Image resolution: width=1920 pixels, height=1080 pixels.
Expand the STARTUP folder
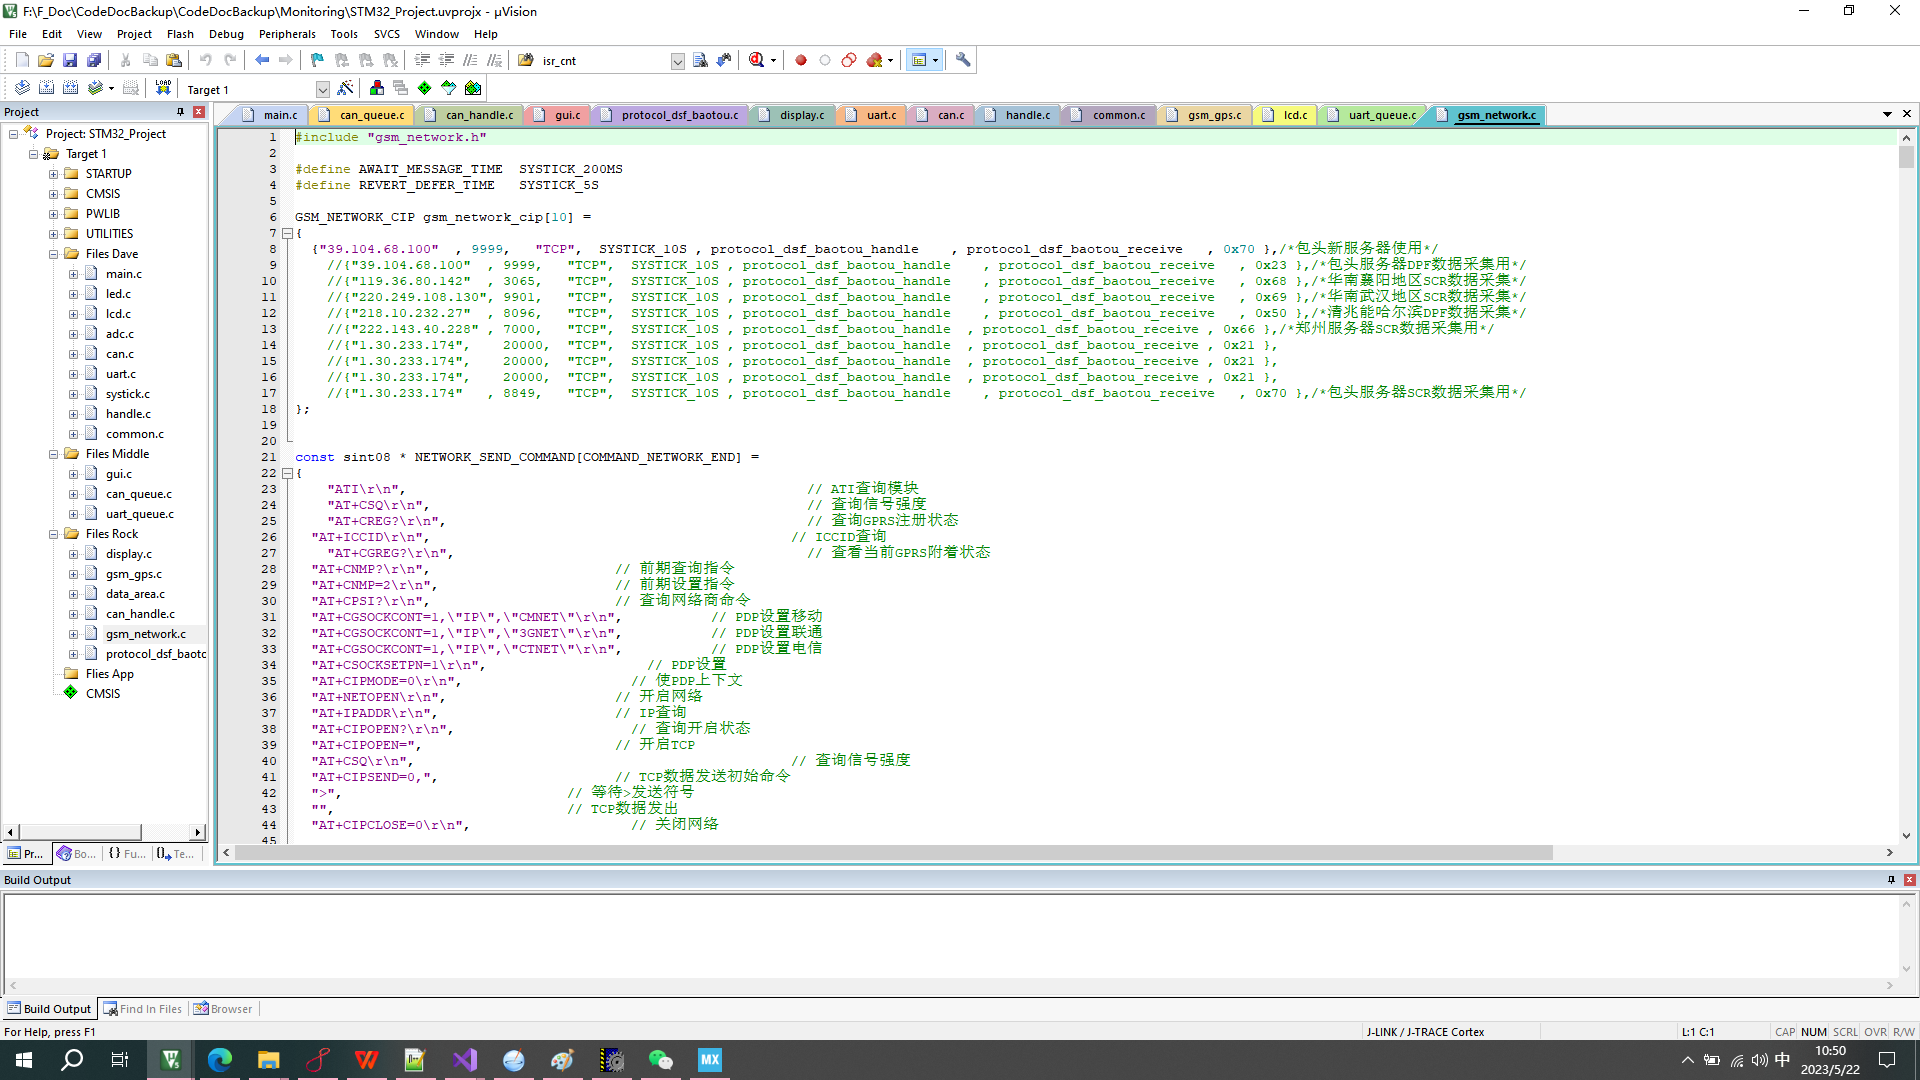pyautogui.click(x=53, y=174)
